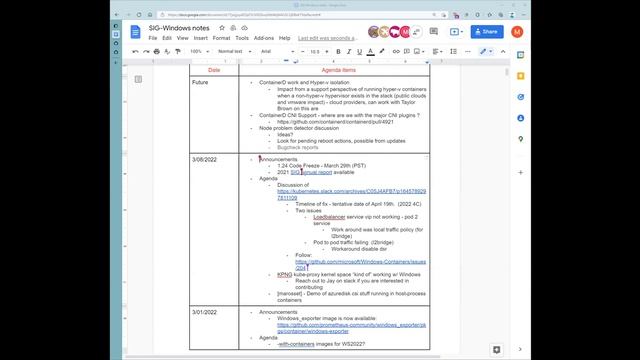Toggle bold formatting
Image resolution: width=640 pixels, height=360 pixels.
pyautogui.click(x=338, y=51)
